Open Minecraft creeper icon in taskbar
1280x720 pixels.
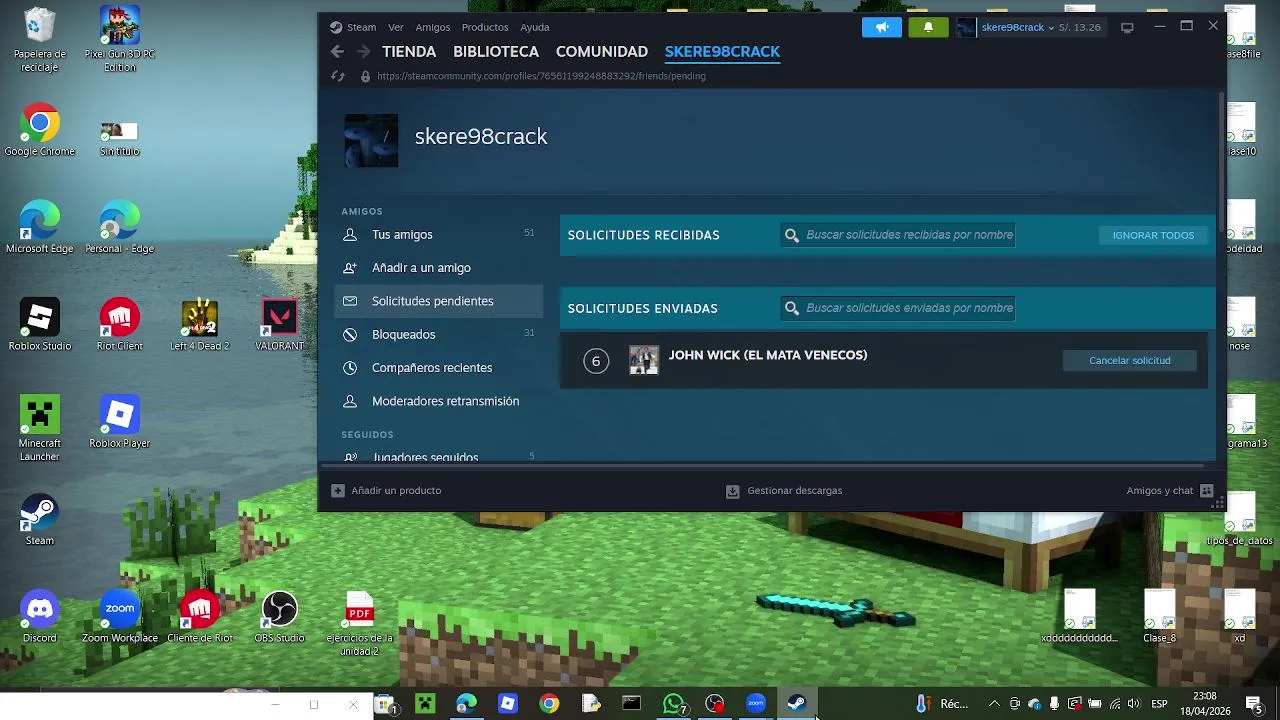(425, 704)
